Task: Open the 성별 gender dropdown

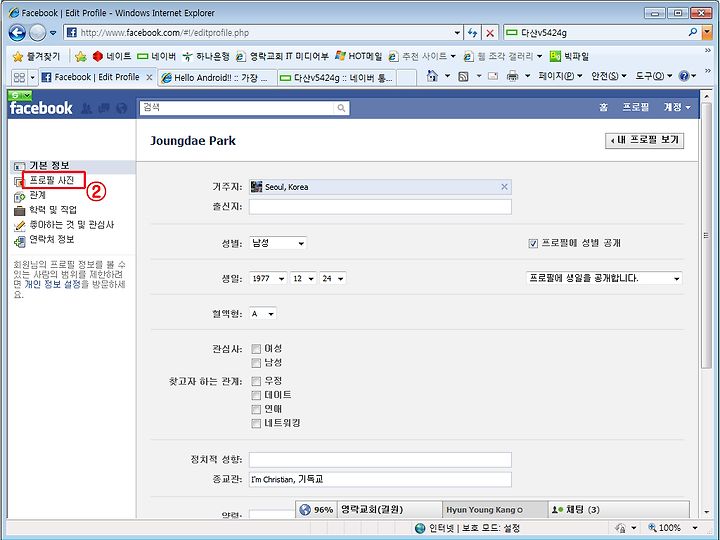Action: pos(278,243)
